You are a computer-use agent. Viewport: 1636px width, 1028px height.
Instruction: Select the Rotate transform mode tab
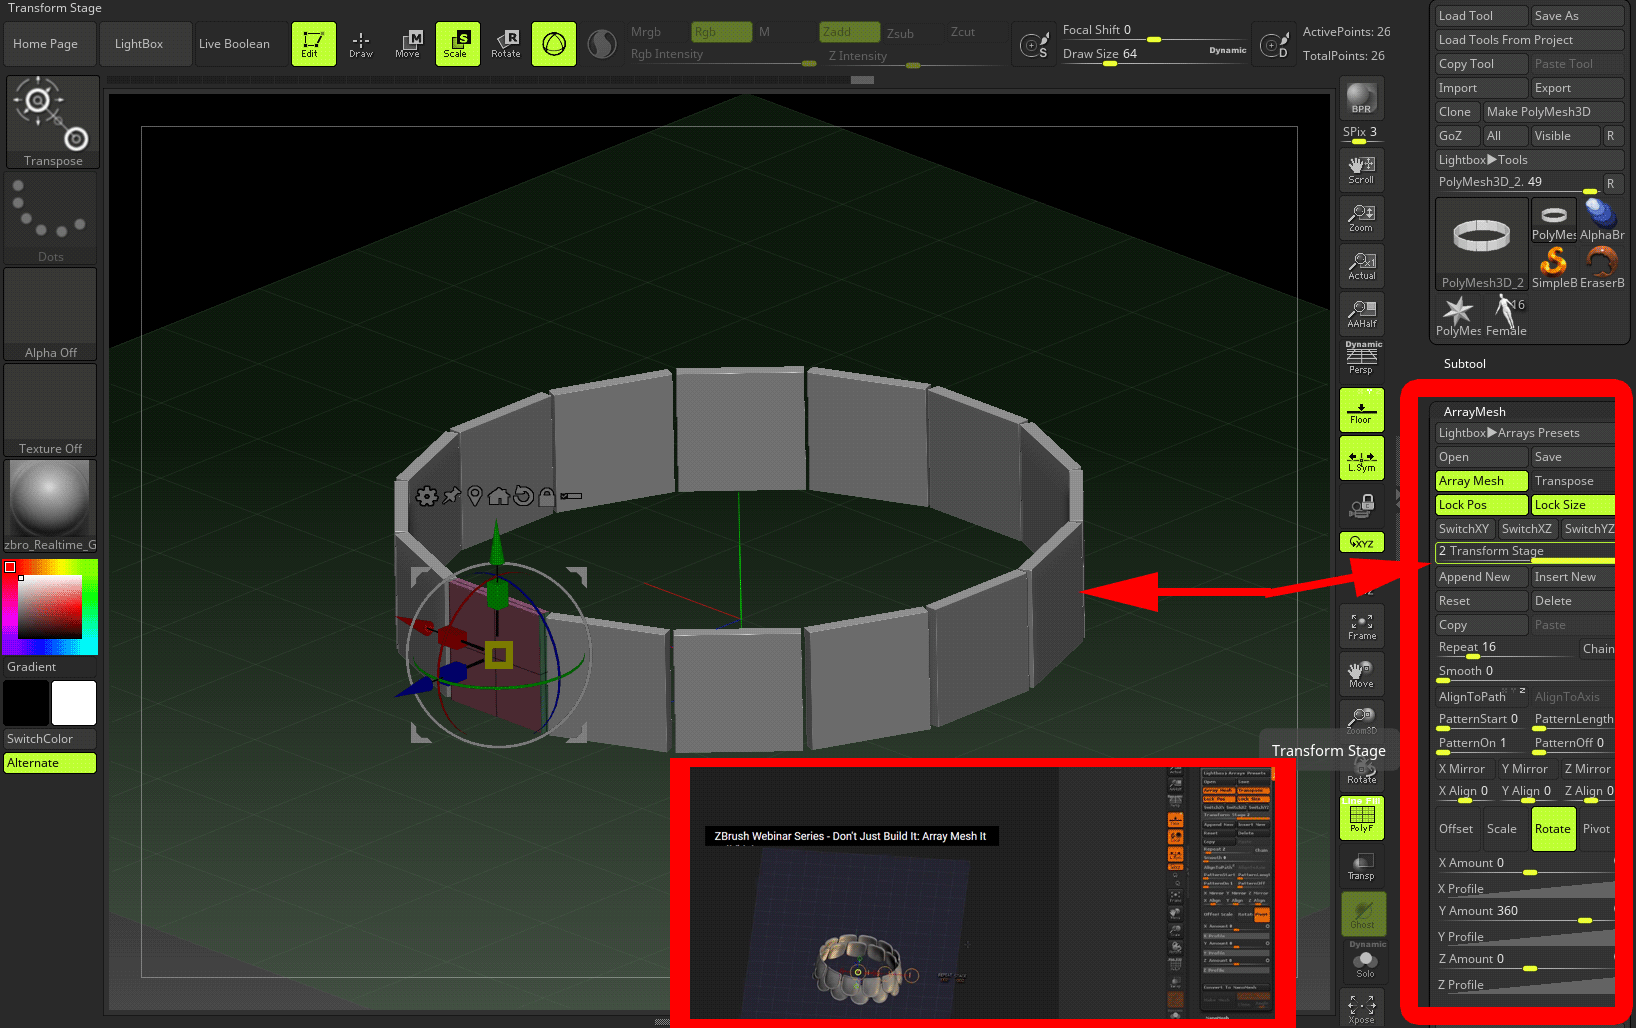pos(1553,829)
